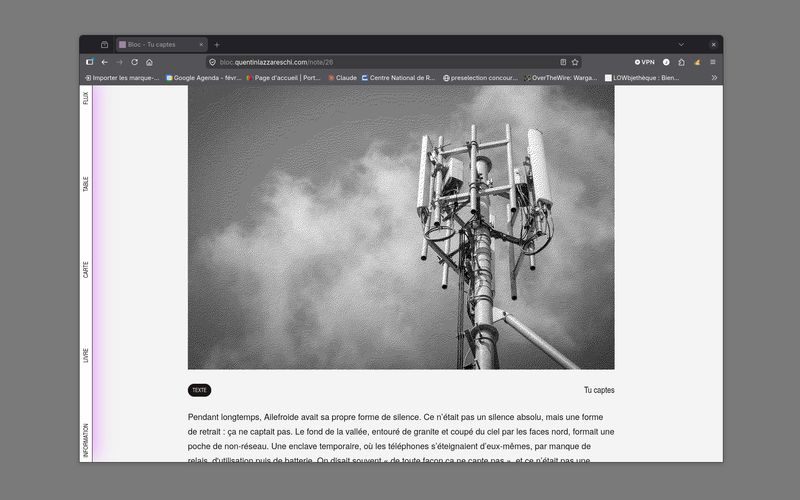Close the Bloc - Tu captes tab
Image resolution: width=800 pixels, height=500 pixels.
tap(201, 45)
